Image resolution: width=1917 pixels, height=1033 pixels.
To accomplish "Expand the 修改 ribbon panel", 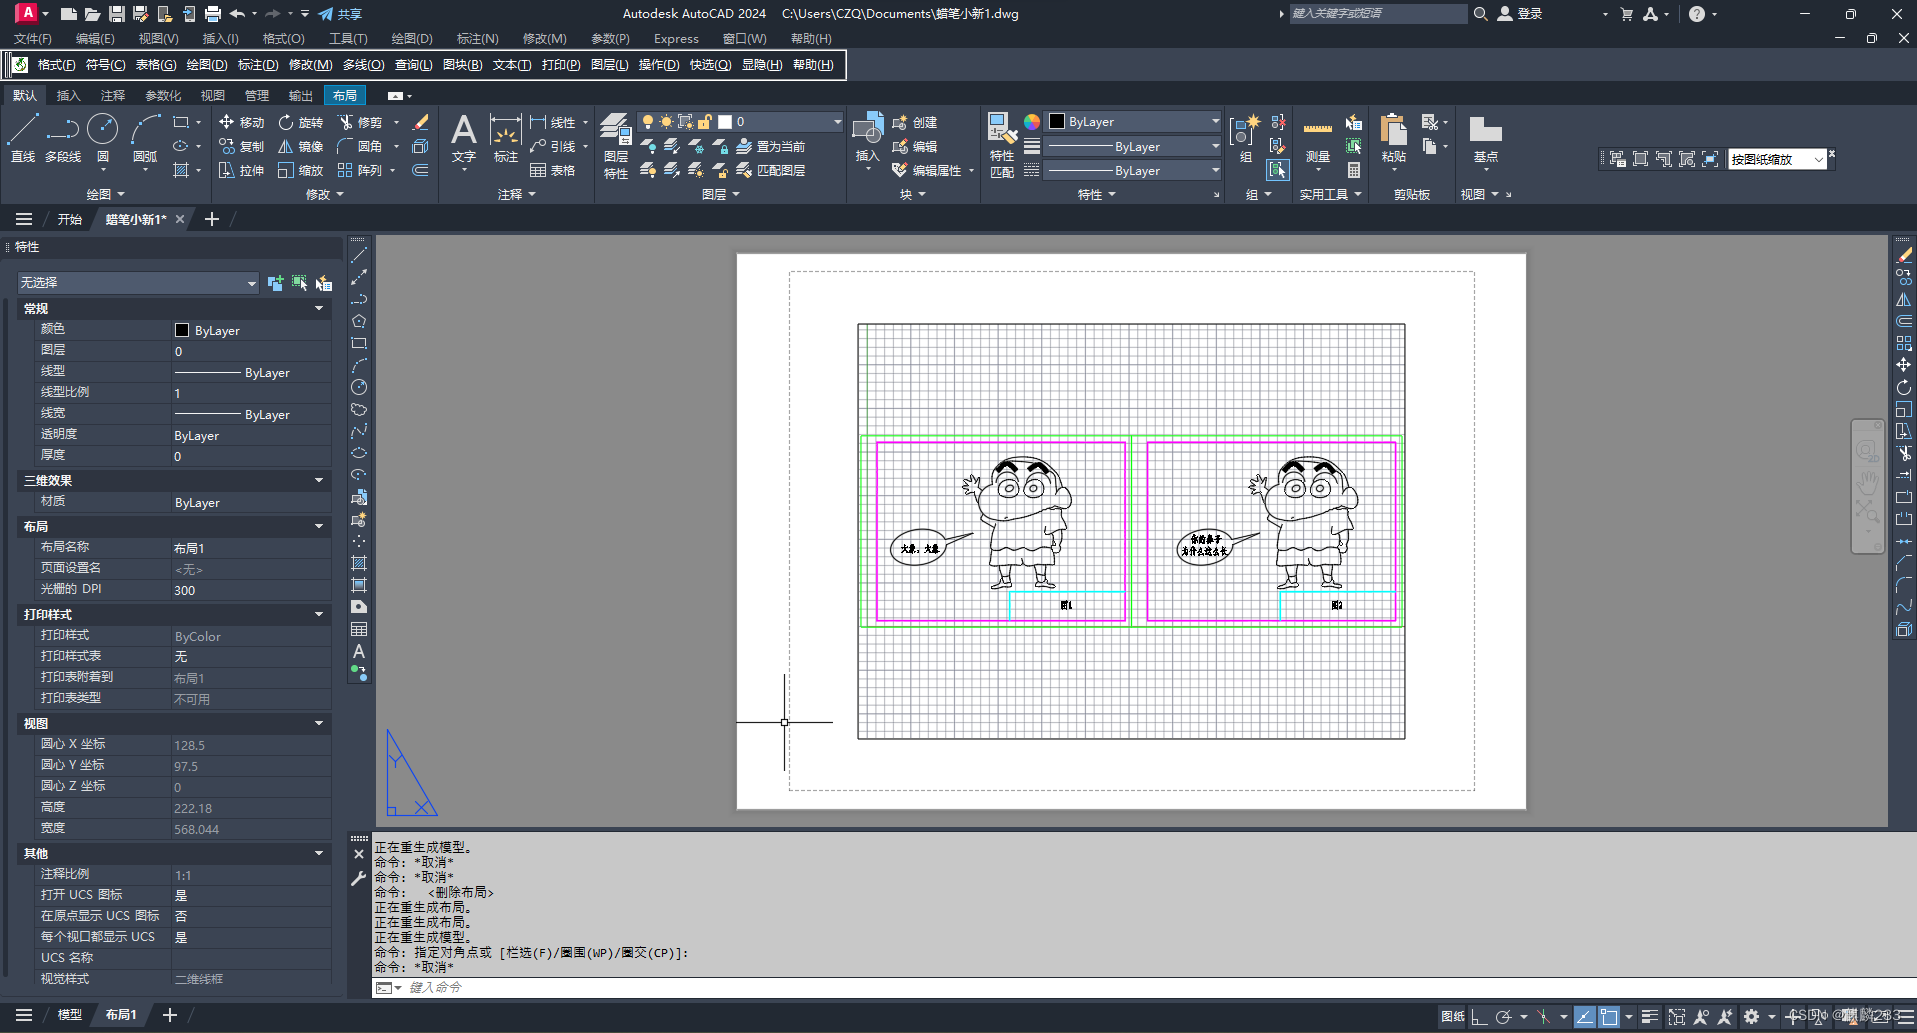I will coord(325,195).
